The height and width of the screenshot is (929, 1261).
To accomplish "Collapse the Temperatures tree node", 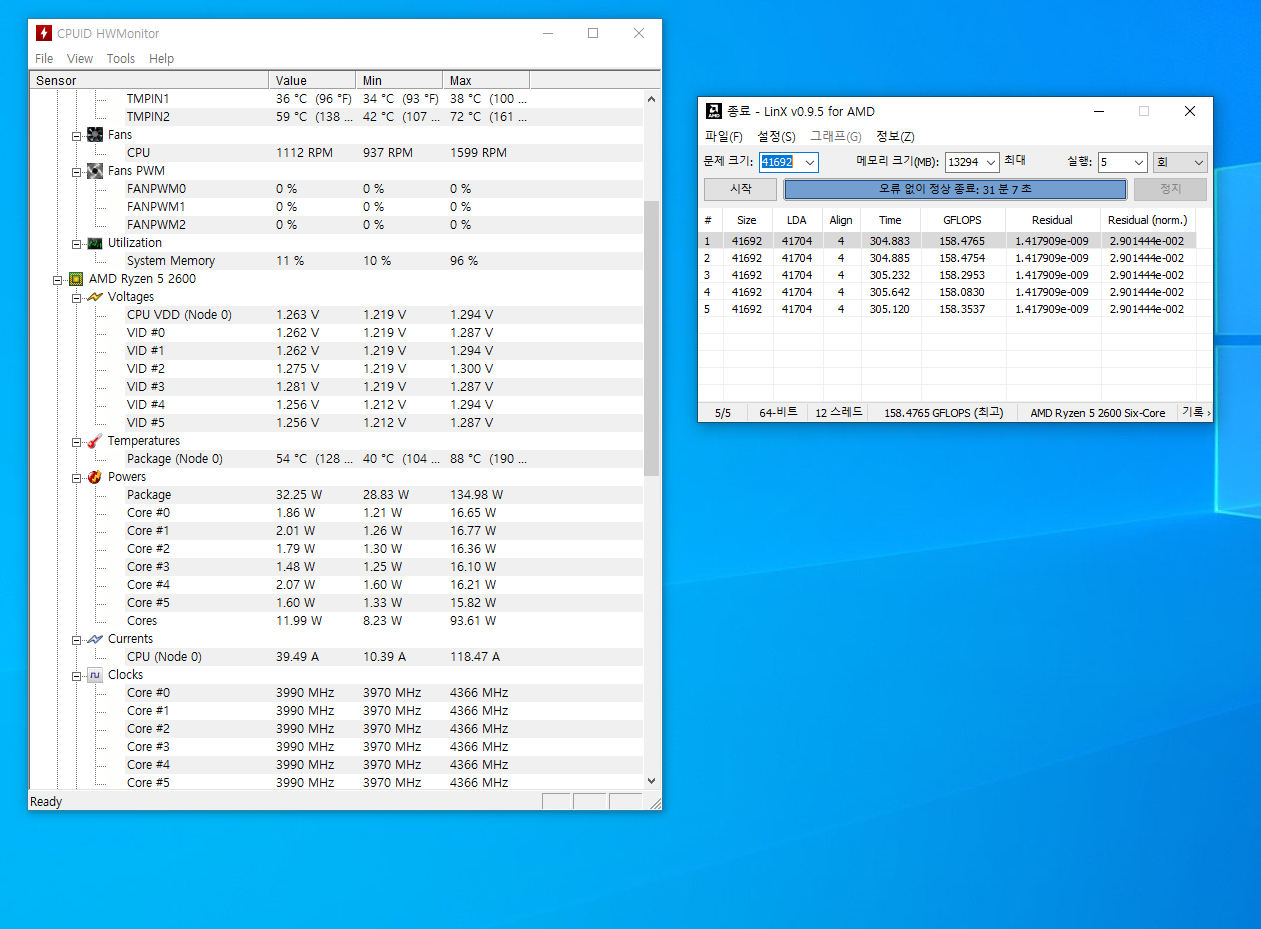I will coord(77,441).
